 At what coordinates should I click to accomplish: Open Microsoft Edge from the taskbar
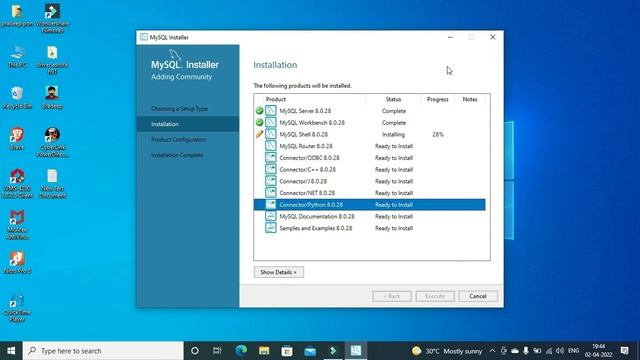241,351
